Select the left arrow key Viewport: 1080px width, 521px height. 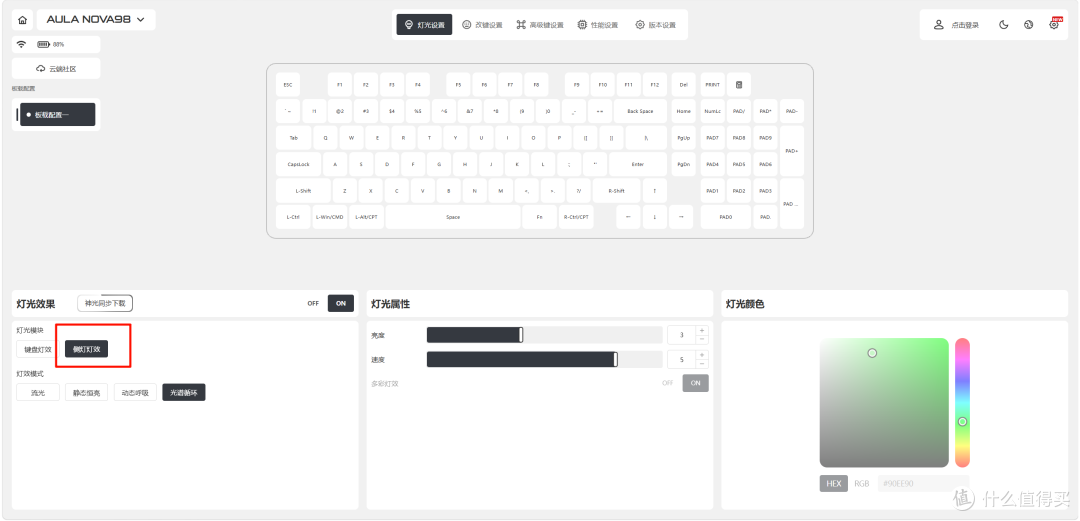[x=627, y=217]
